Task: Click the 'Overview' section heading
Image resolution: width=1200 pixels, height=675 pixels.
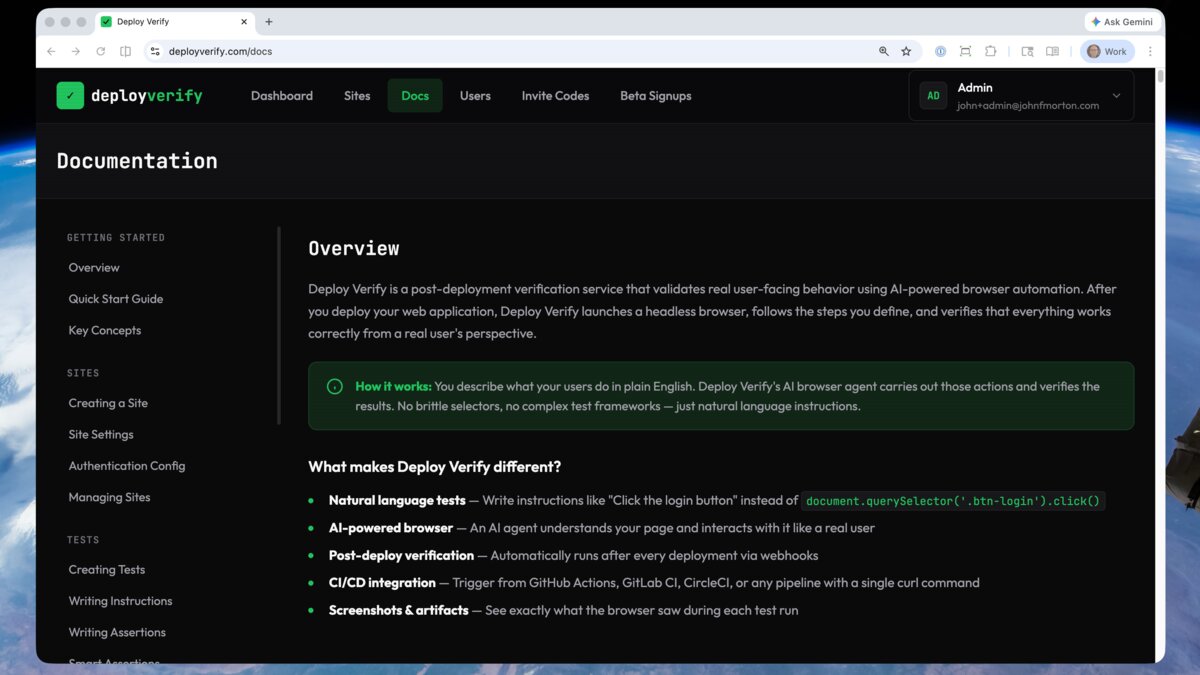Action: (x=354, y=249)
